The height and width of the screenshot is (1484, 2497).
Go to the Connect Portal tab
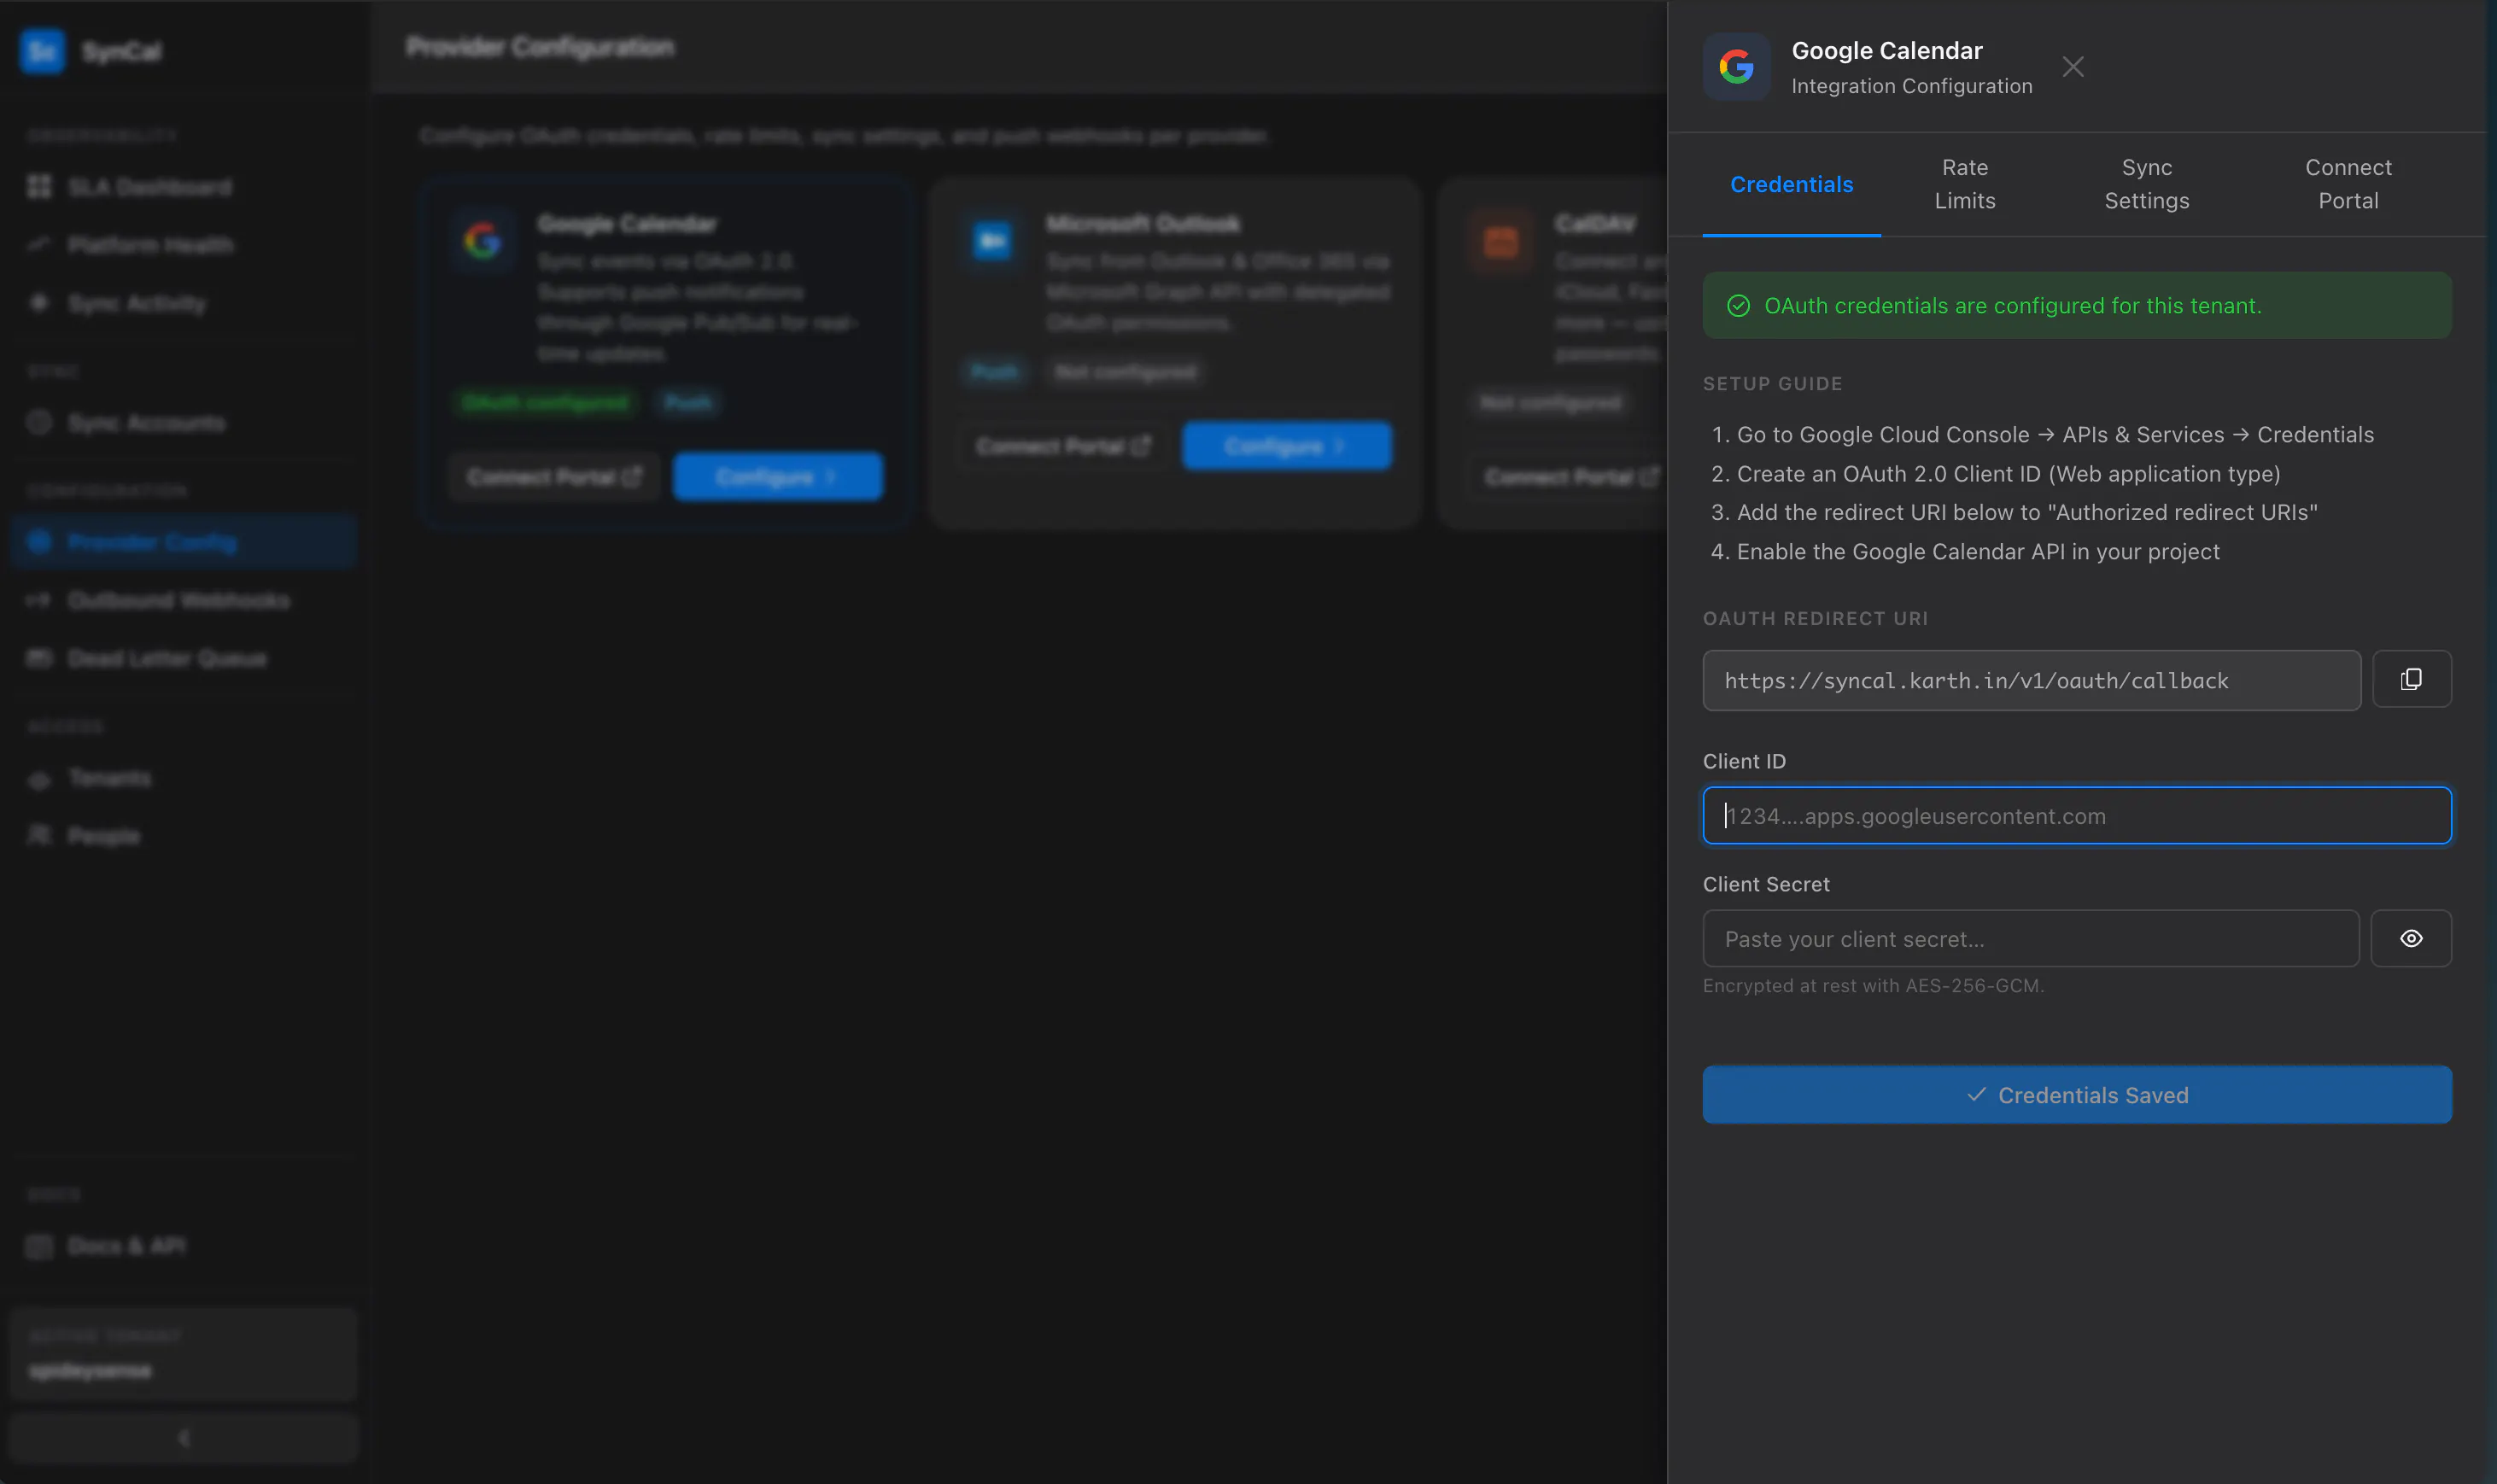coord(2348,184)
